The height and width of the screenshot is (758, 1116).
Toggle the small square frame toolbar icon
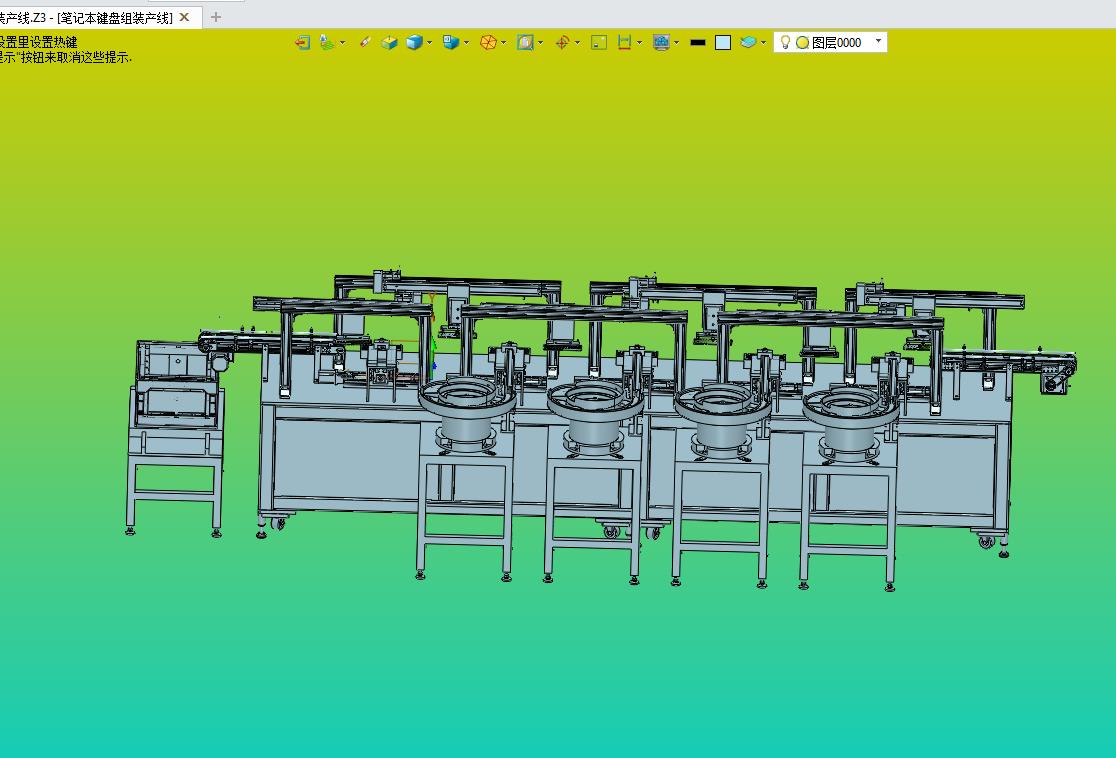coord(598,42)
